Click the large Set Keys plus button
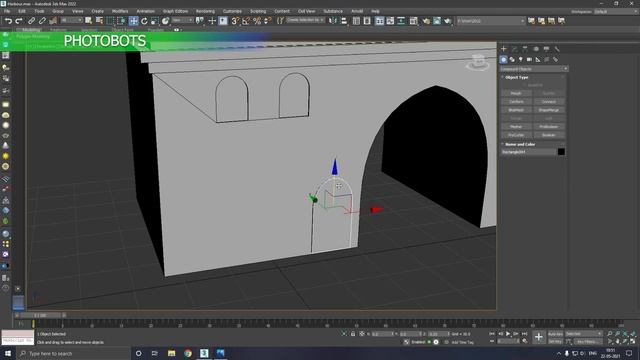This screenshot has width=640, height=360. coord(539,337)
